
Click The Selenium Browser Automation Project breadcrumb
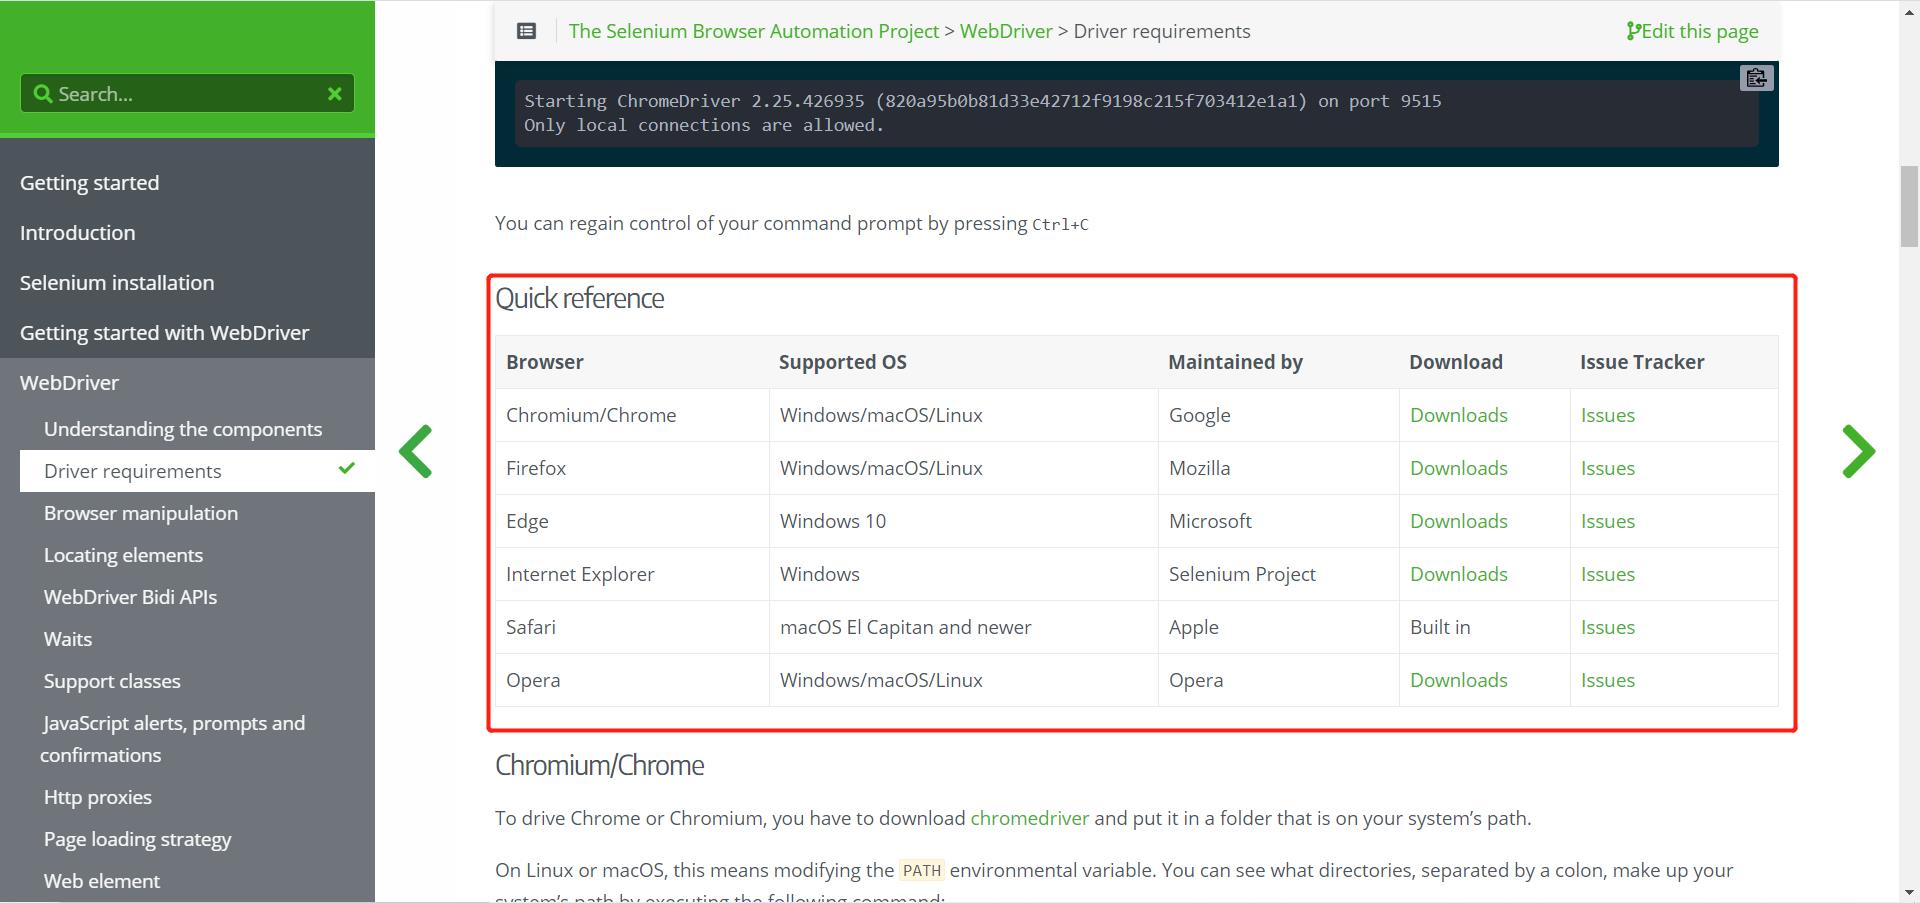754,31
